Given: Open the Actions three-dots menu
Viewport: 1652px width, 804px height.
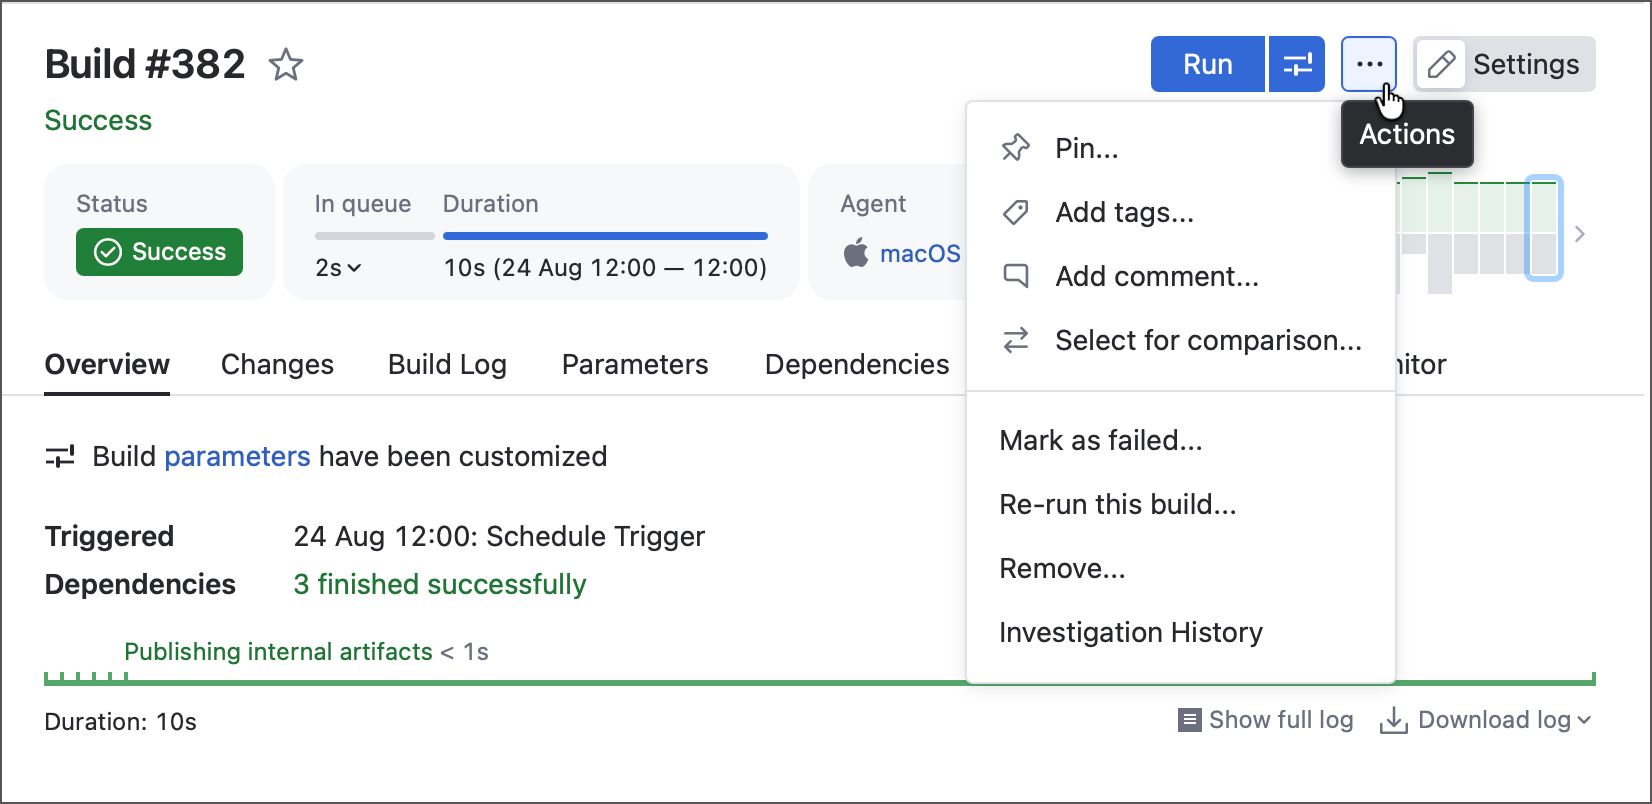Looking at the screenshot, I should (x=1369, y=64).
